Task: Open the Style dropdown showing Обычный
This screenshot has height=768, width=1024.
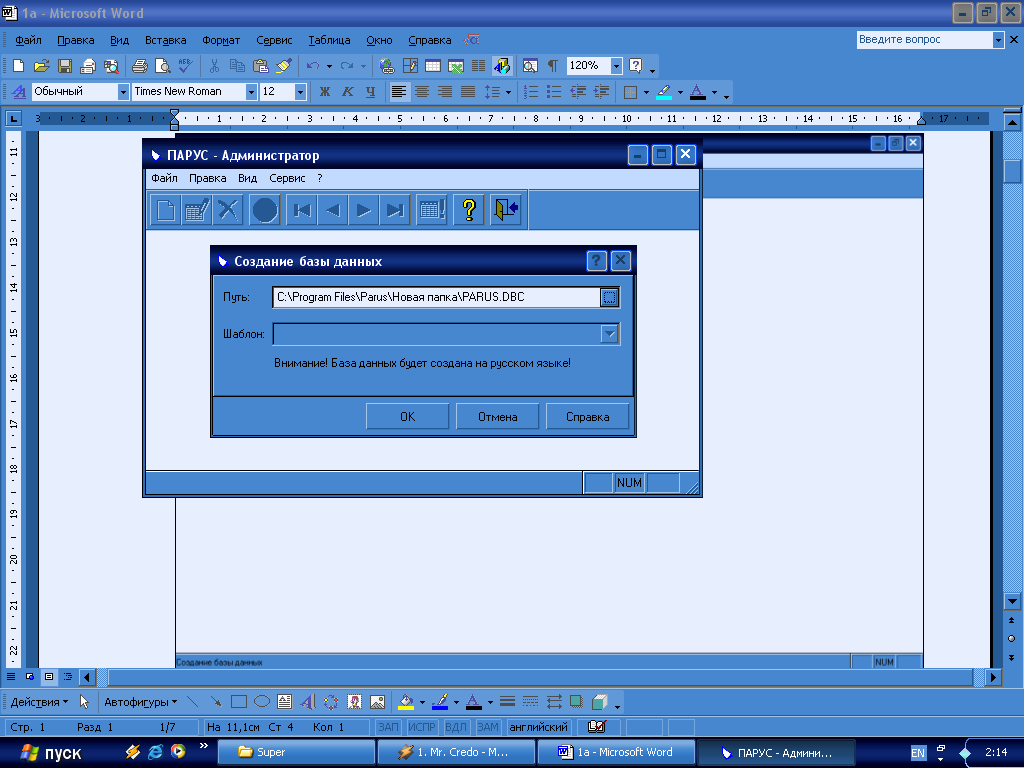Action: [x=123, y=92]
